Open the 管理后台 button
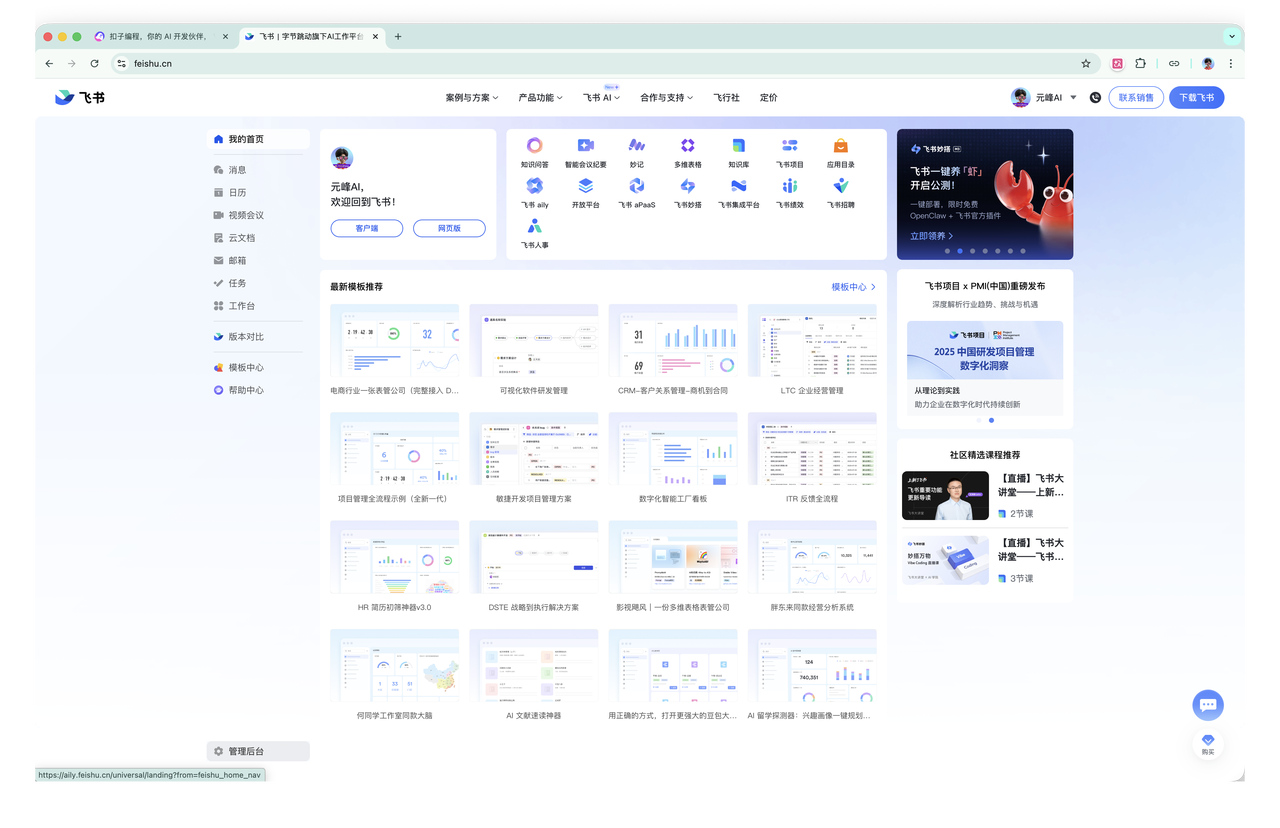1280x828 pixels. tap(258, 751)
